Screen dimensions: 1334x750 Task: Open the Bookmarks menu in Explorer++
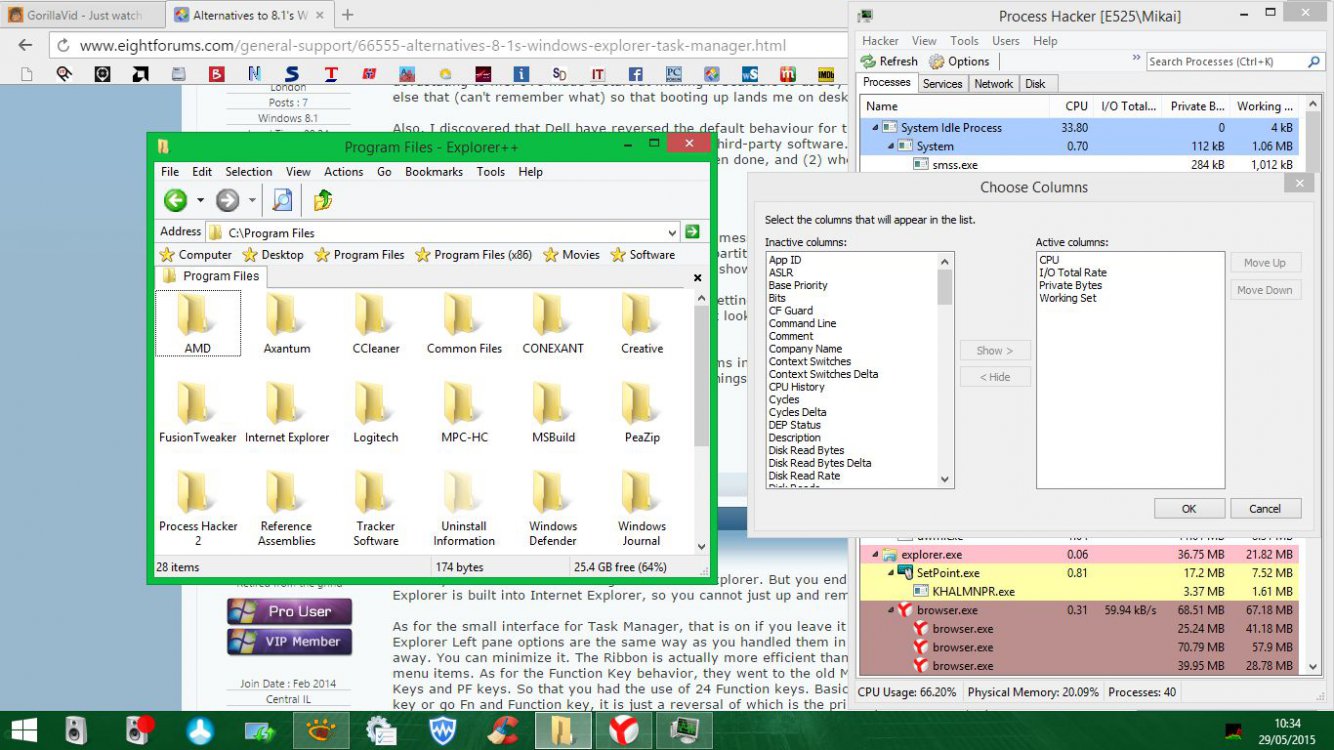434,172
